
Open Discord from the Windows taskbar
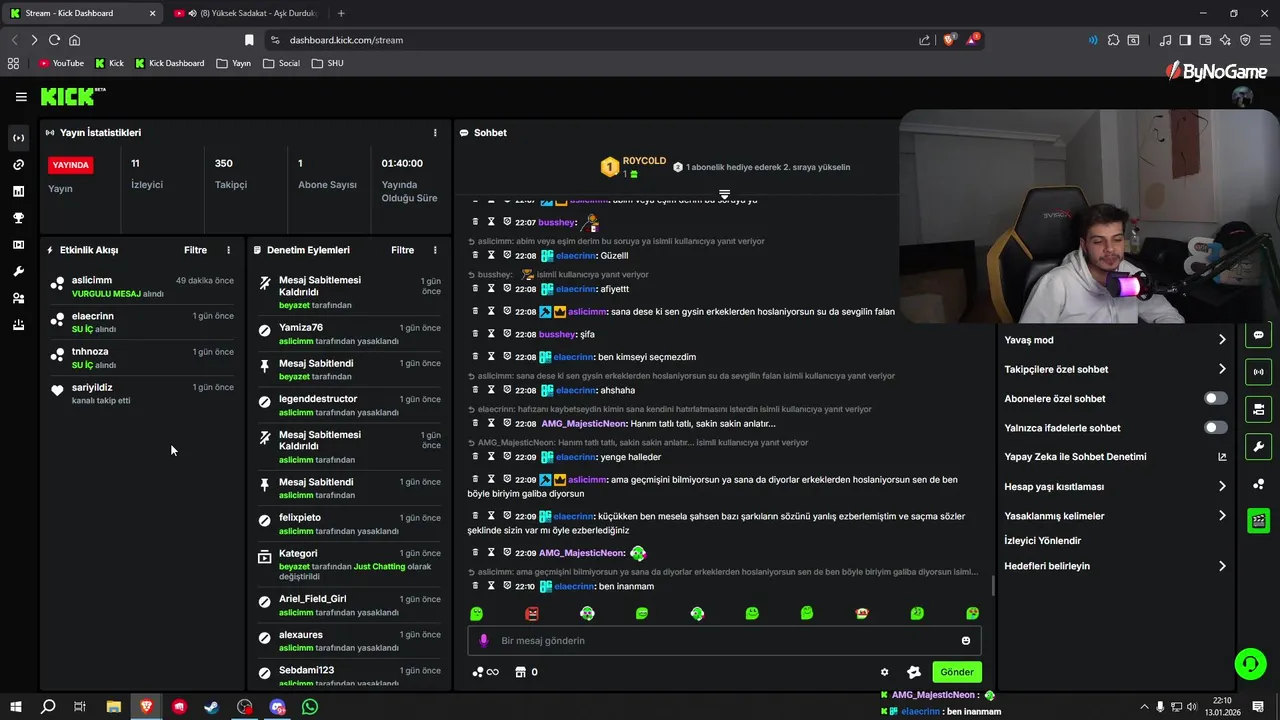point(277,707)
